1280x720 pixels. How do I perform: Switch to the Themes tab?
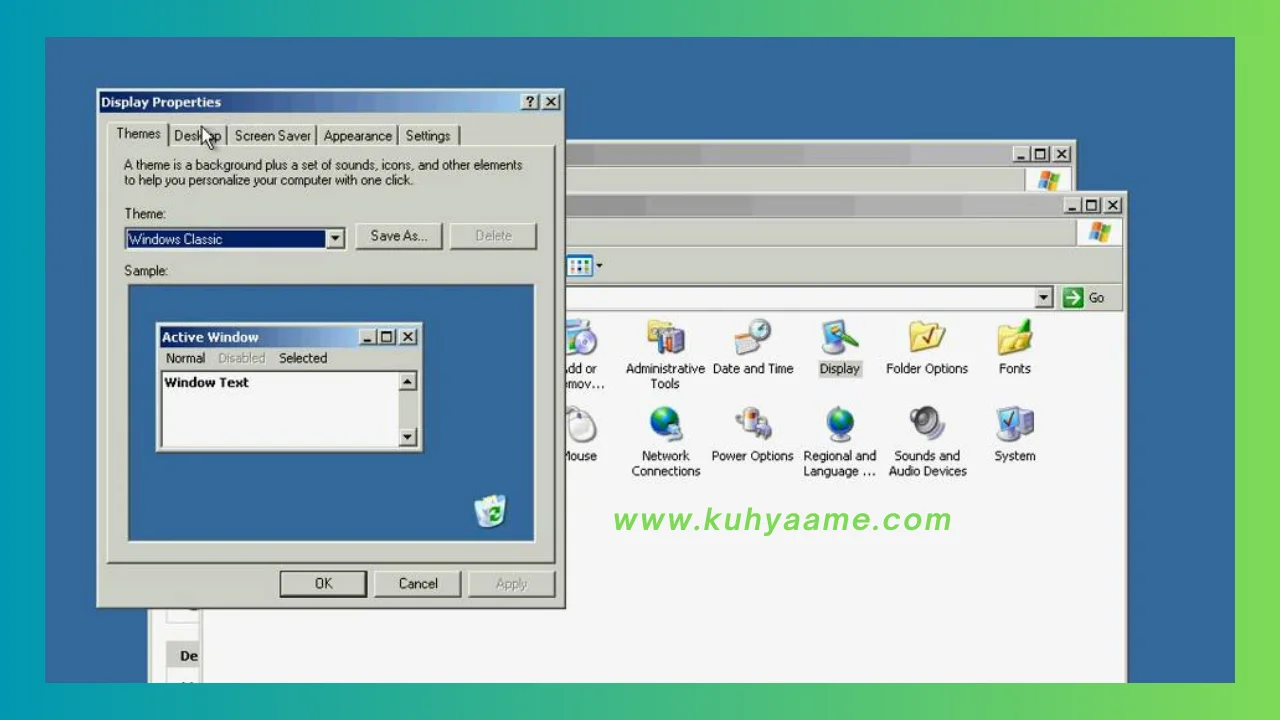point(138,134)
